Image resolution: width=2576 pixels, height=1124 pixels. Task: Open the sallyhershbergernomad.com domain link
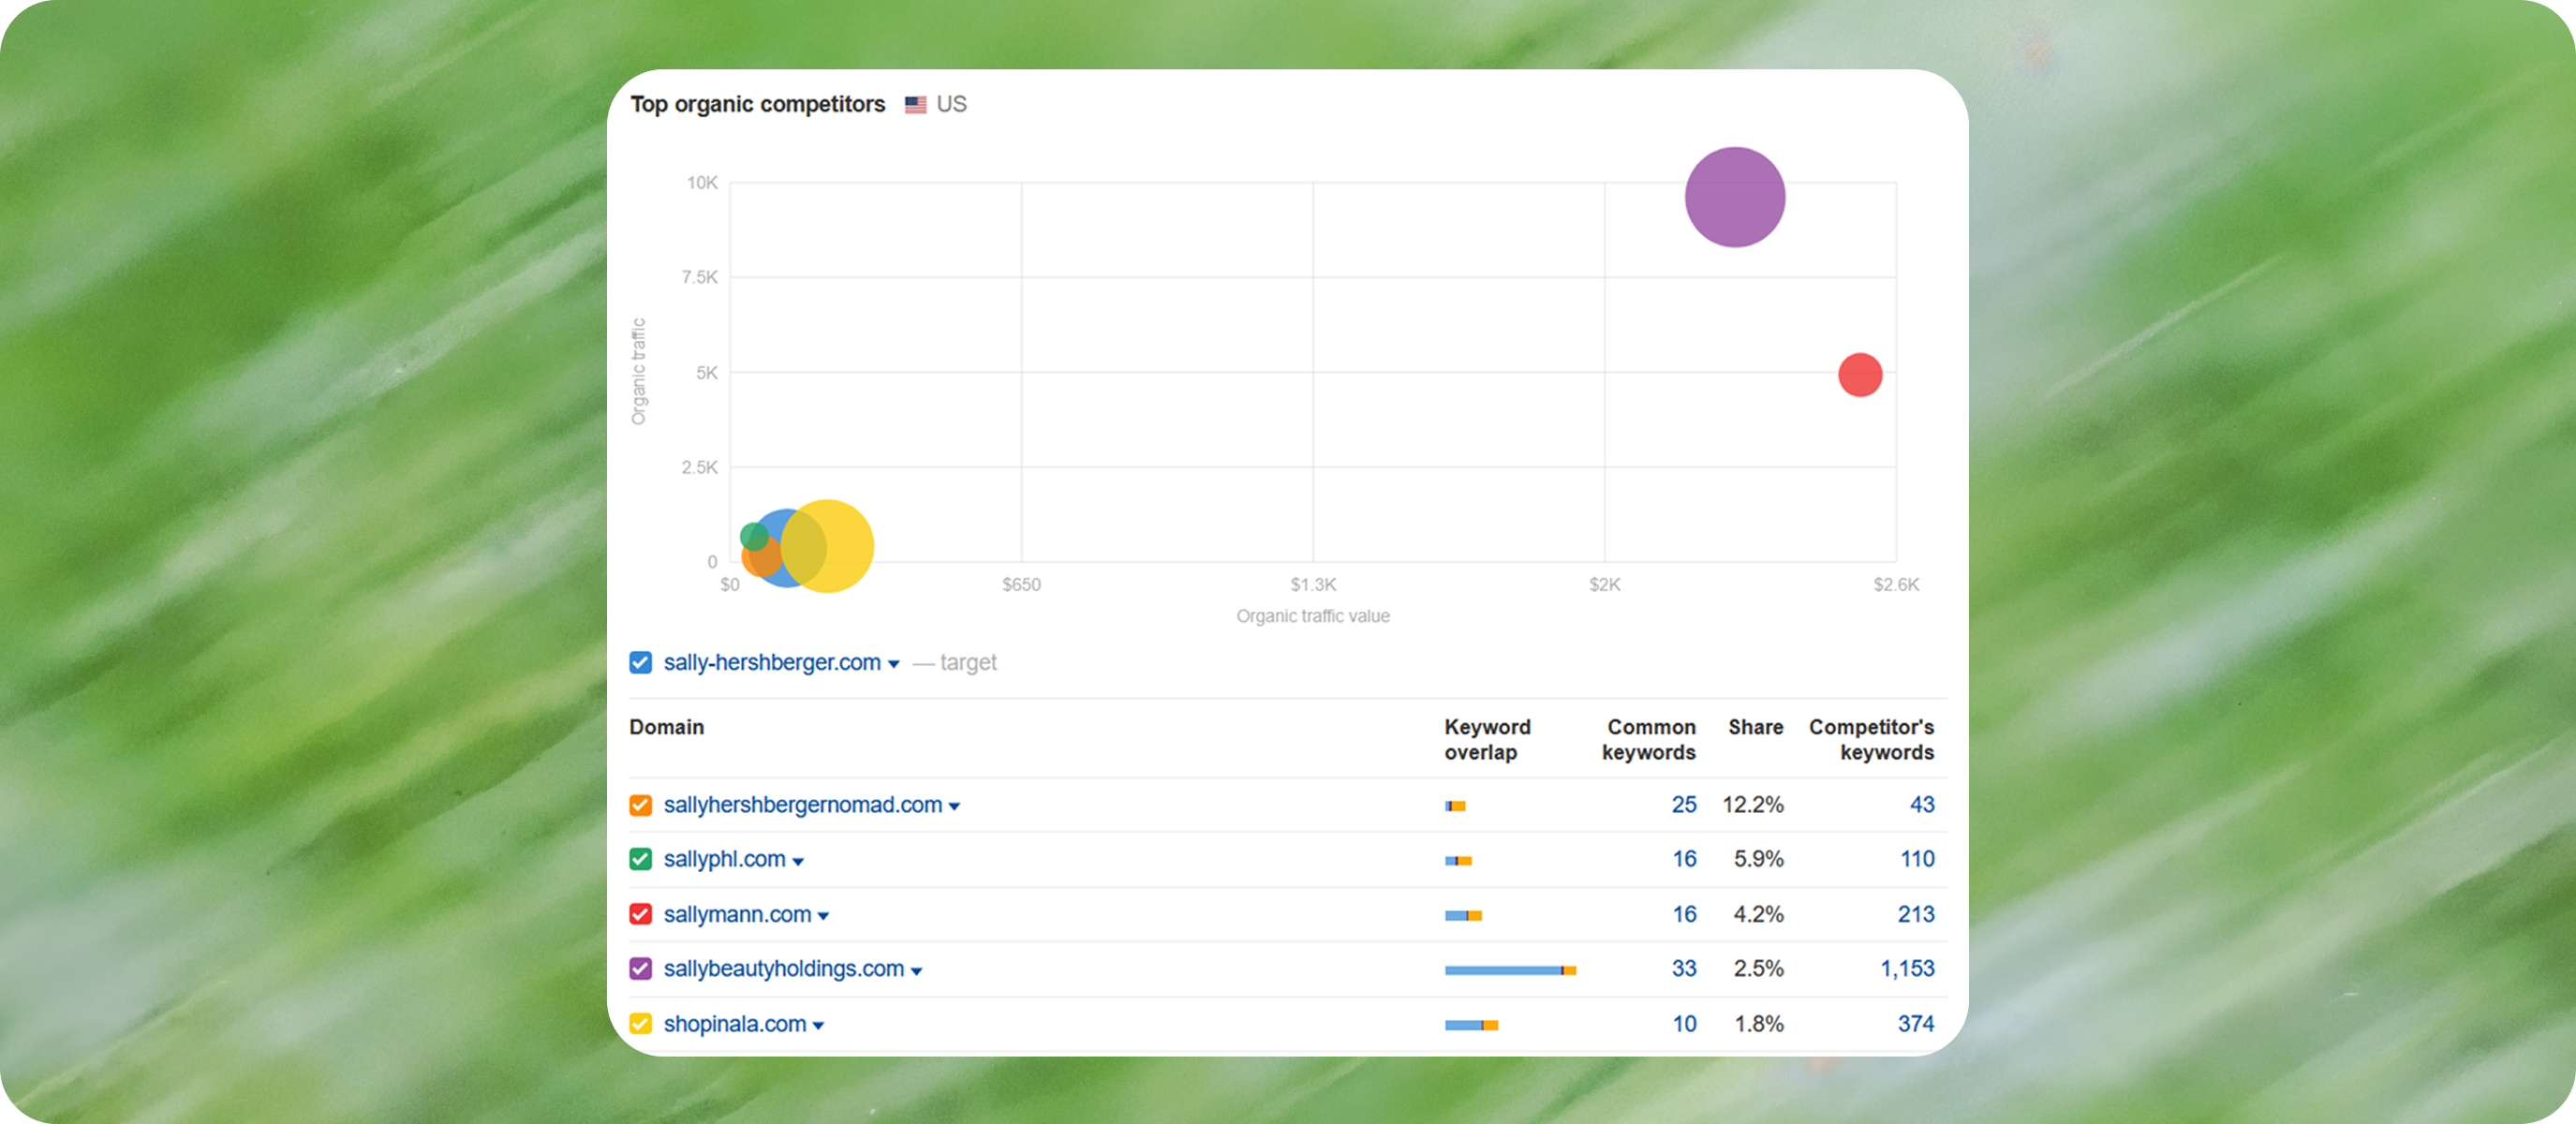pos(803,806)
